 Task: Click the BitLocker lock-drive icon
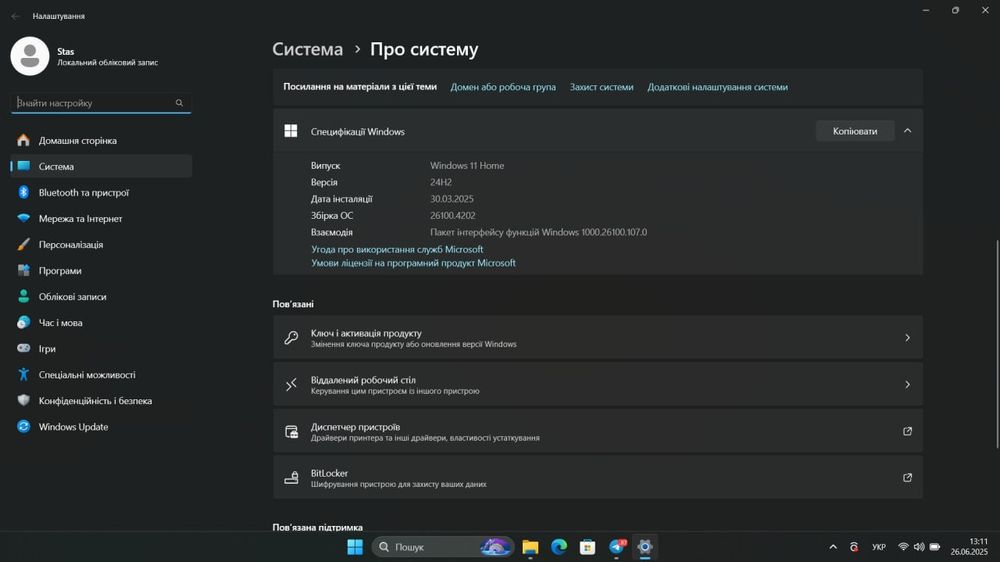[291, 478]
